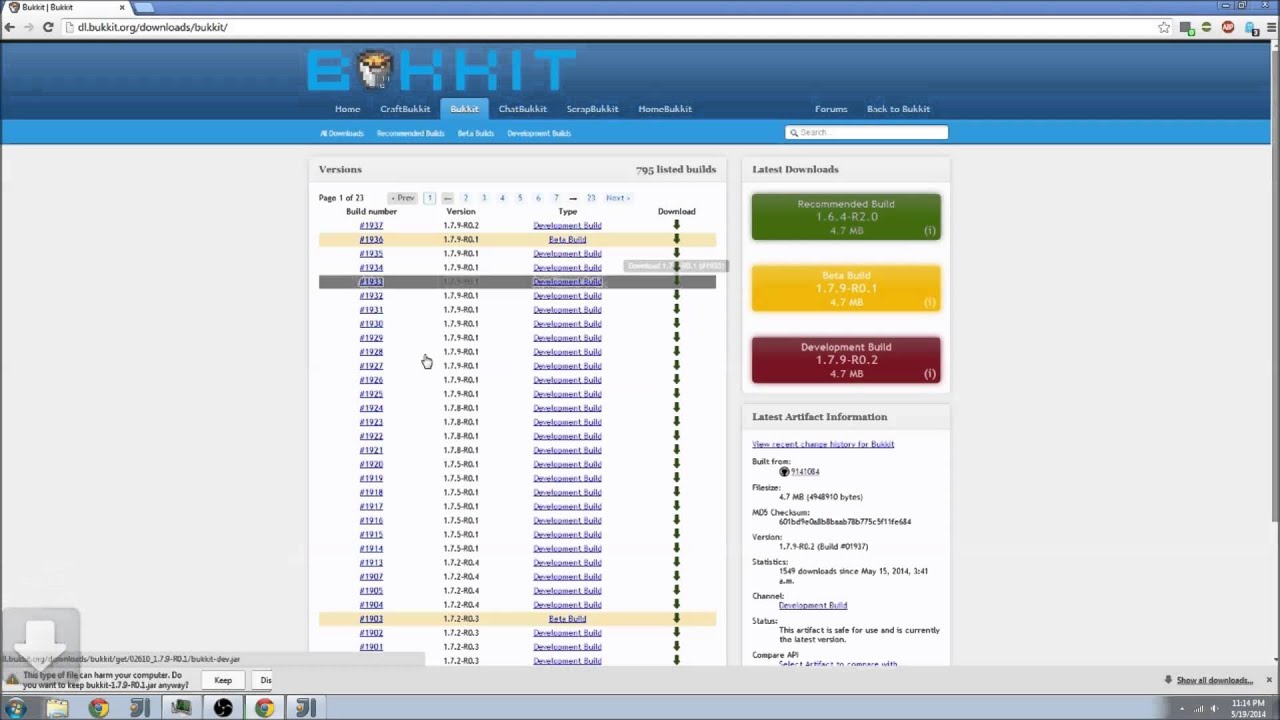This screenshot has height=720, width=1280.
Task: Click the red Development Build 1.7.9-R0.2 card
Action: point(846,360)
